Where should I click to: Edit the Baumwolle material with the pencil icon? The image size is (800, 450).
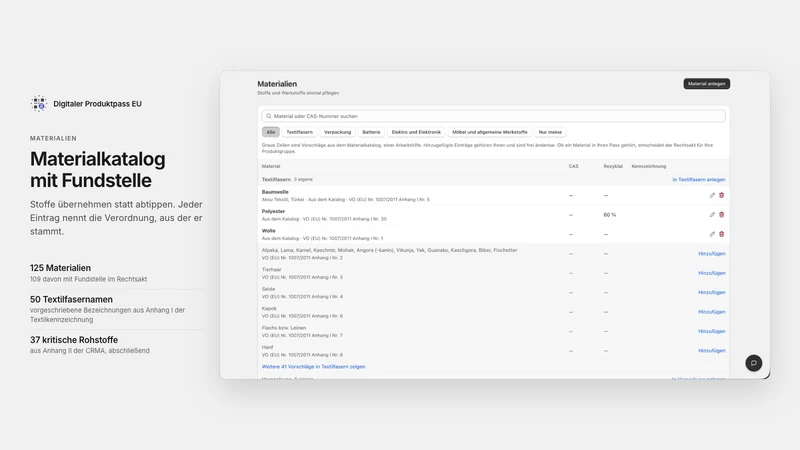[712, 195]
